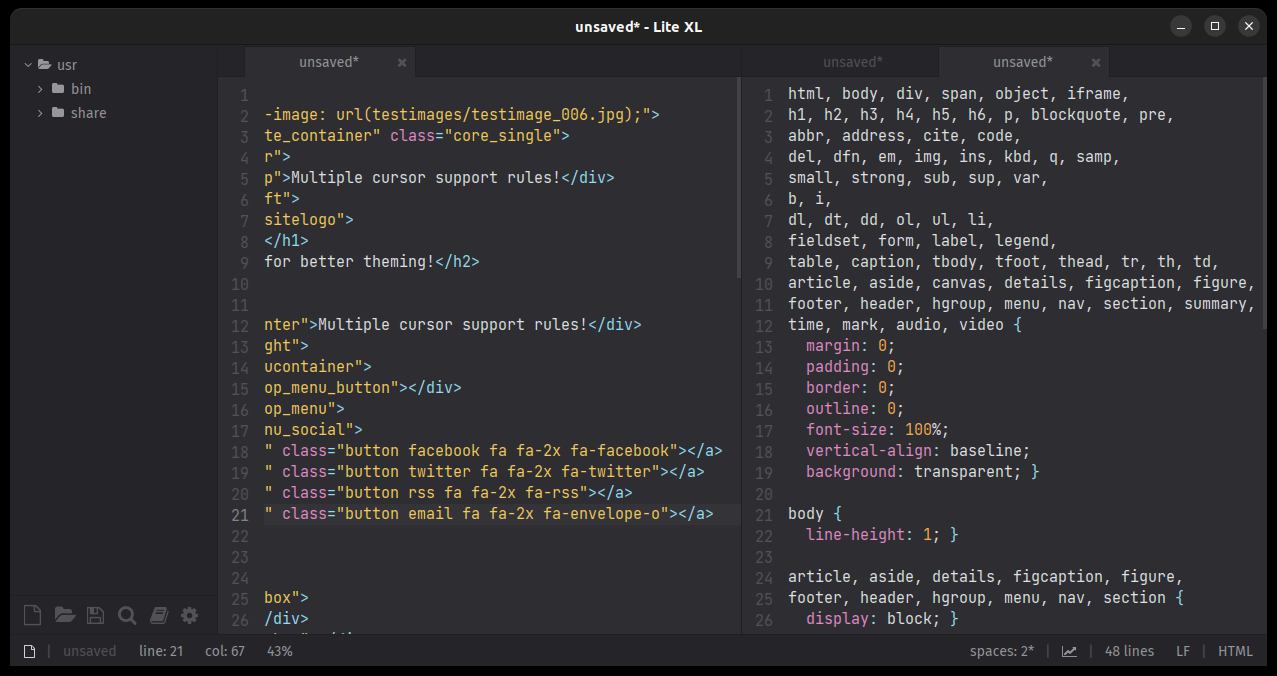This screenshot has width=1277, height=676.
Task: Create a new file using the toolbar
Action: coord(31,615)
